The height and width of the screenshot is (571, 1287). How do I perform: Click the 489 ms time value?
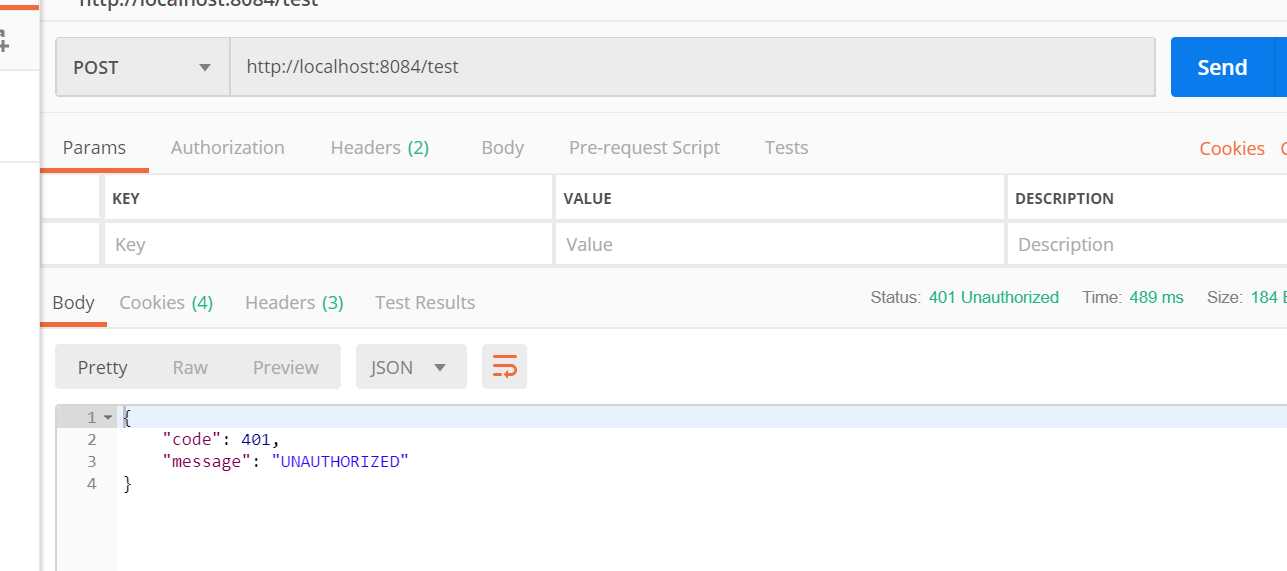(1157, 297)
